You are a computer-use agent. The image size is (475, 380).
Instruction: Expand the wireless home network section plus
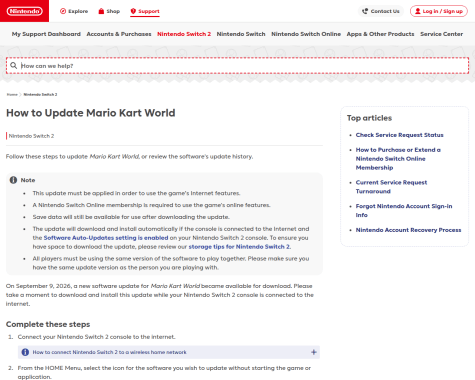tap(313, 352)
